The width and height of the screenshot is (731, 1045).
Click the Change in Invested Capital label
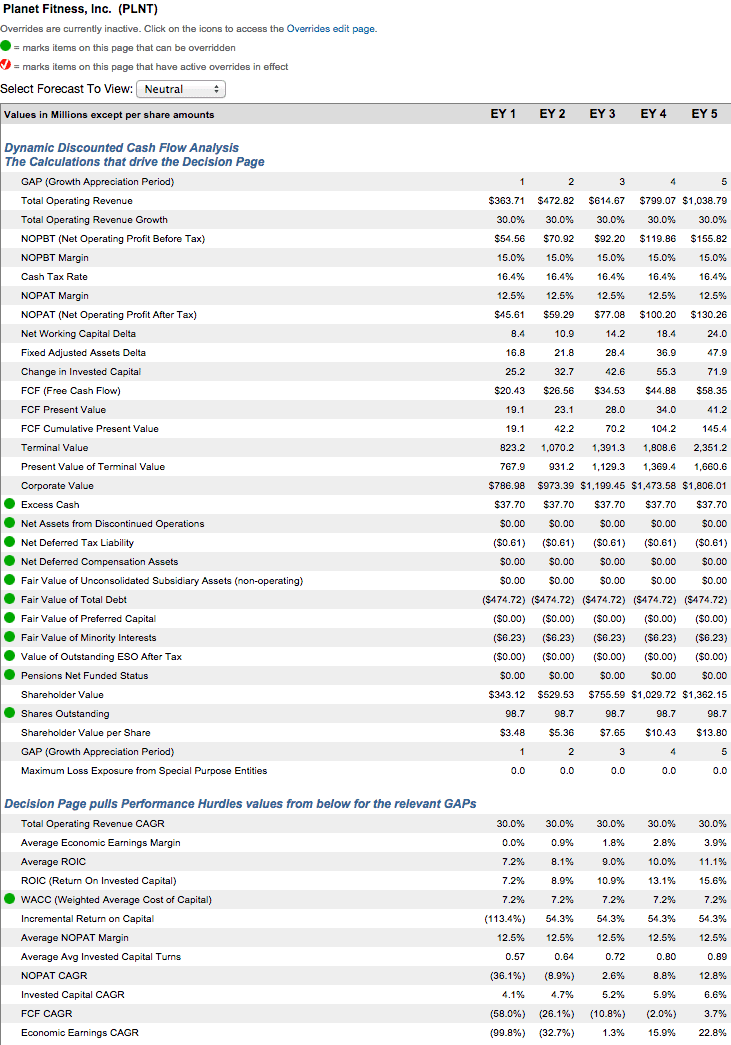click(x=81, y=371)
